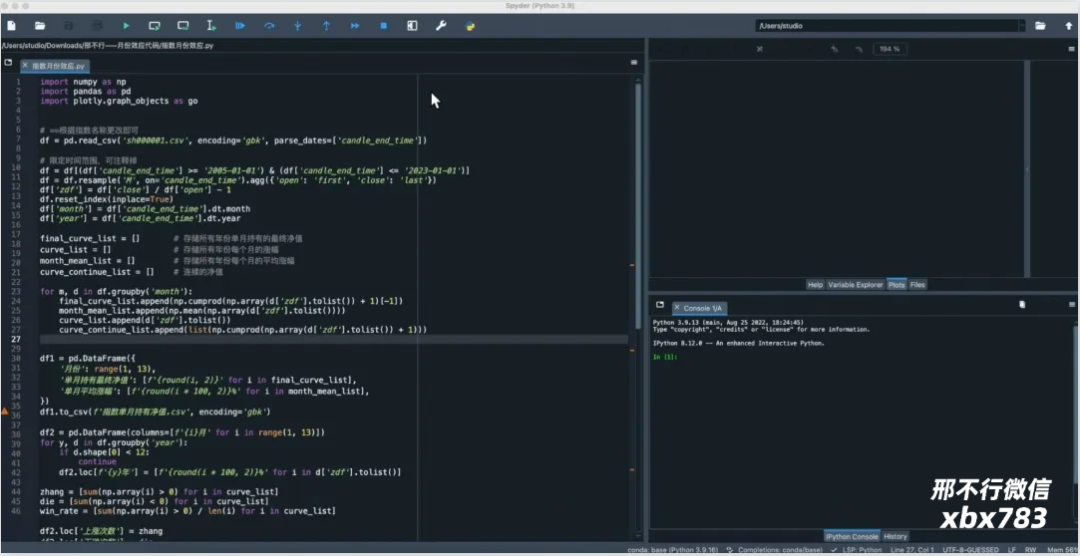Image resolution: width=1080 pixels, height=556 pixels.
Task: Open console tab browser icon
Action: point(660,304)
